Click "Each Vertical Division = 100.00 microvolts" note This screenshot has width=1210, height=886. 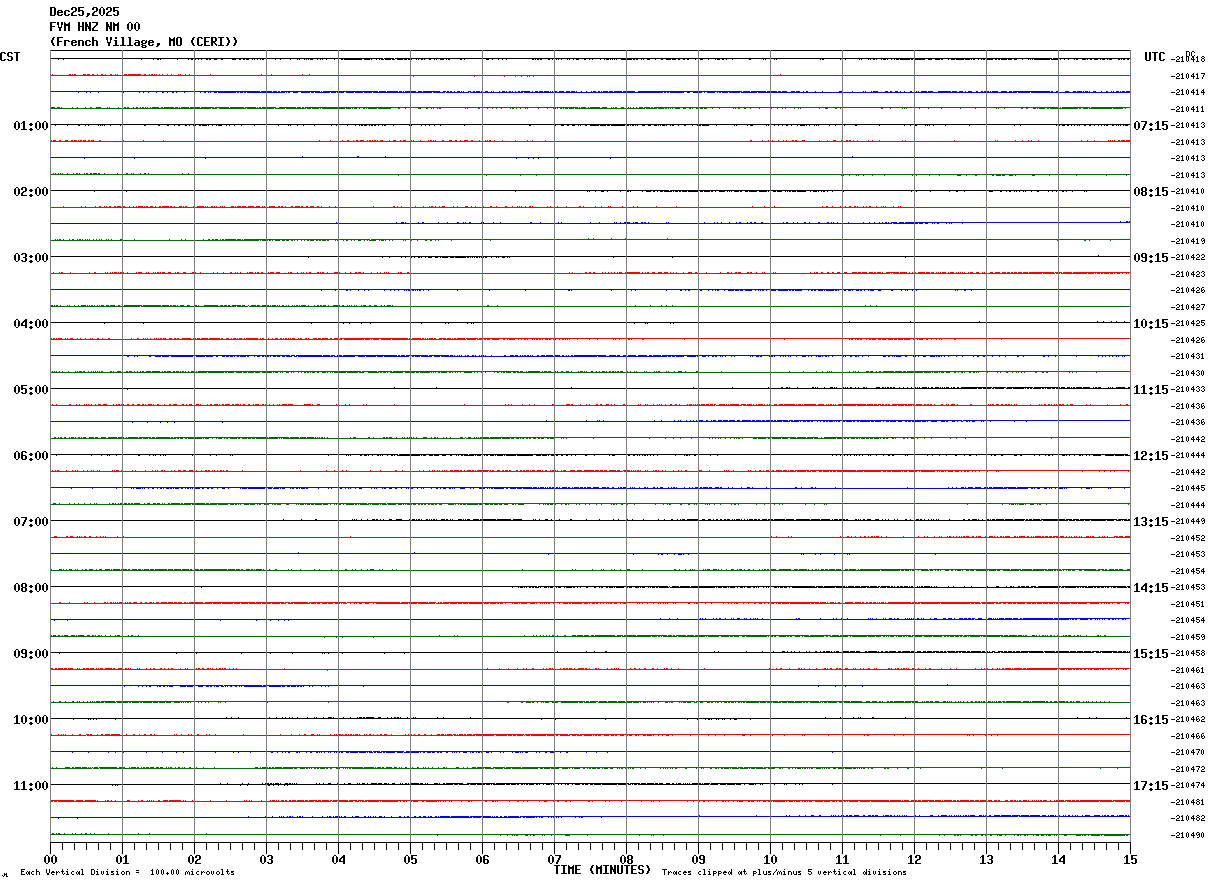127,872
